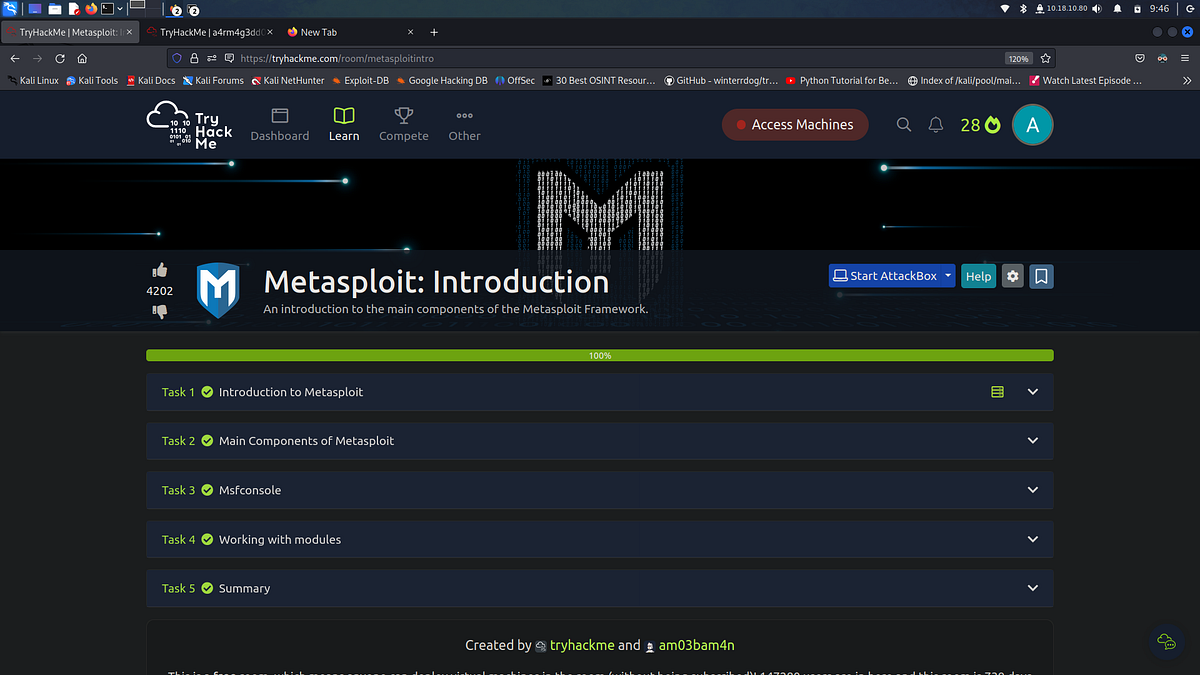Open the Start AttackBox dropdown arrow
Viewport: 1200px width, 675px height.
(947, 276)
